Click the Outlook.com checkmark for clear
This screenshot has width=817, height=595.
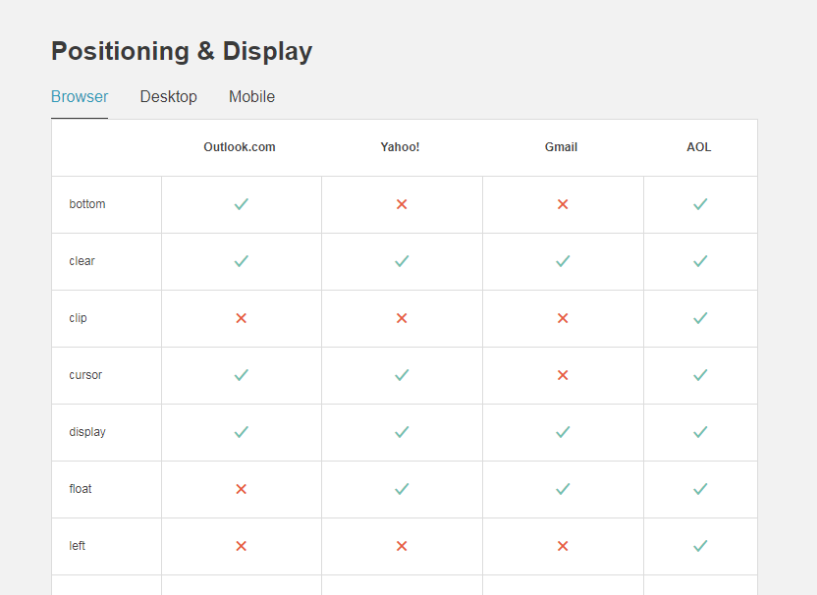click(x=241, y=261)
